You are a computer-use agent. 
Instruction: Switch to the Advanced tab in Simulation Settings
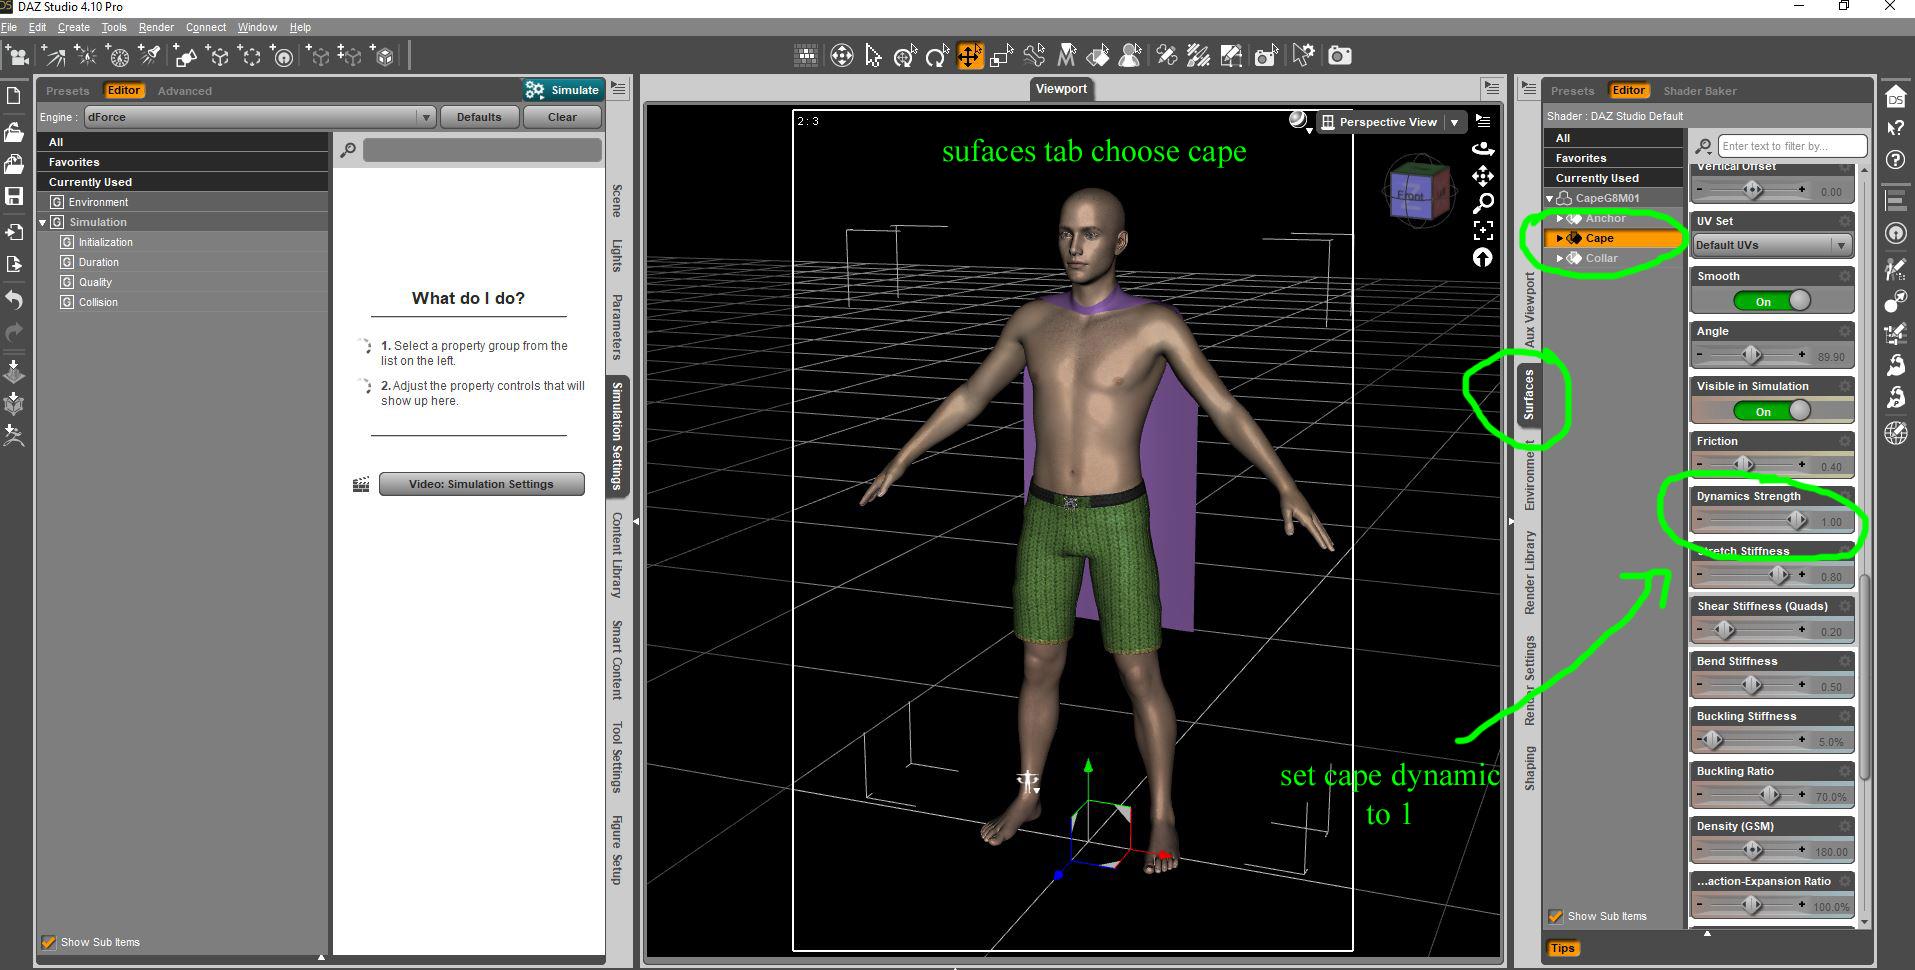(x=185, y=91)
